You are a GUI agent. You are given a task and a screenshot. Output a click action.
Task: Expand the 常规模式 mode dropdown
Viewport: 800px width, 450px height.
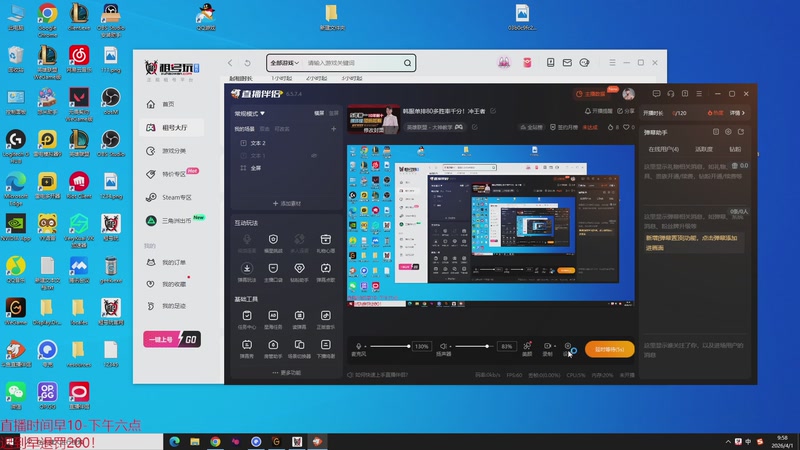tap(249, 113)
